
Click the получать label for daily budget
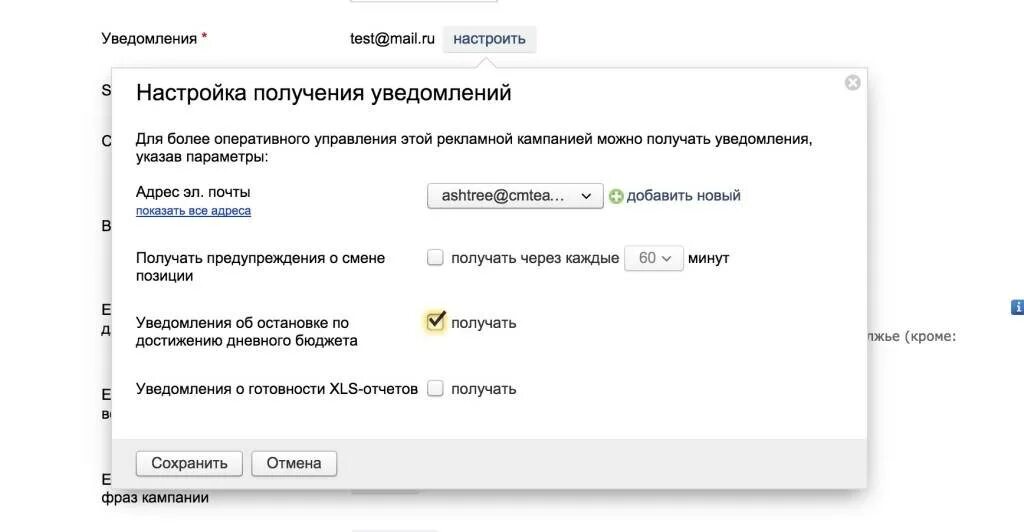[483, 322]
